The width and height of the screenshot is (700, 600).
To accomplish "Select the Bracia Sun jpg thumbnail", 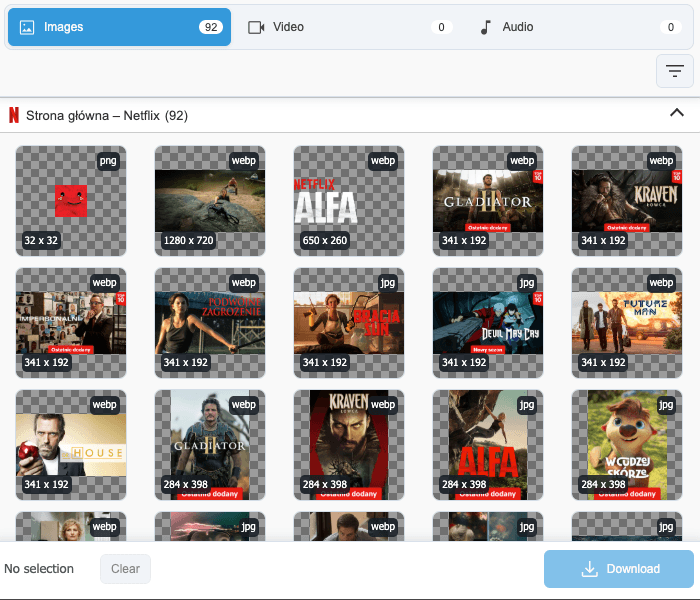I will (x=349, y=323).
